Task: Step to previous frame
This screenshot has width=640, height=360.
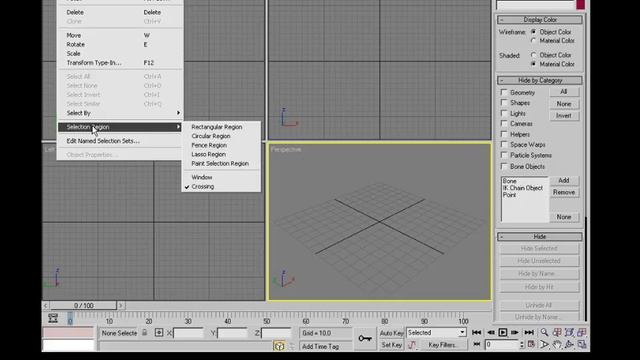Action: (490, 333)
